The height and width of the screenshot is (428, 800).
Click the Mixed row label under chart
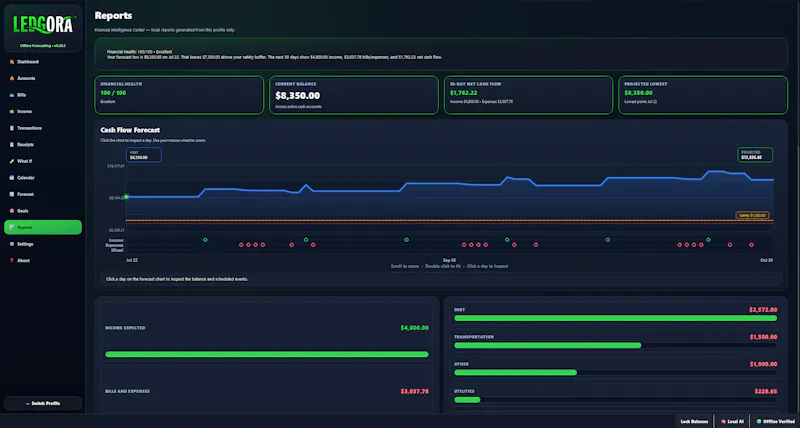pyautogui.click(x=118, y=250)
